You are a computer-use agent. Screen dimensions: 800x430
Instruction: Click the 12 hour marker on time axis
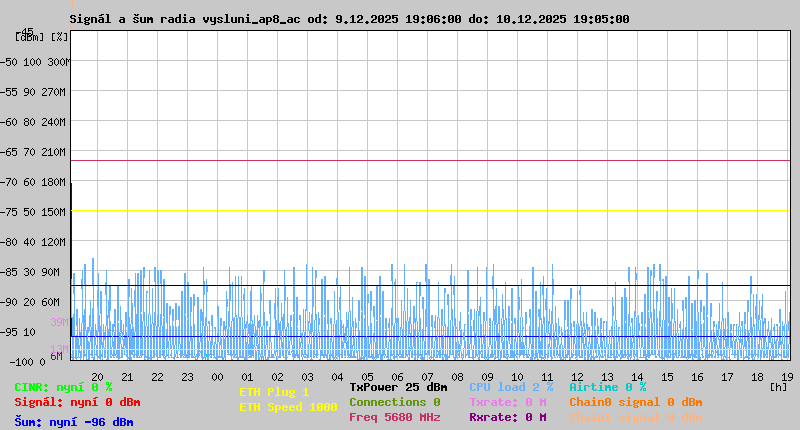pos(577,376)
